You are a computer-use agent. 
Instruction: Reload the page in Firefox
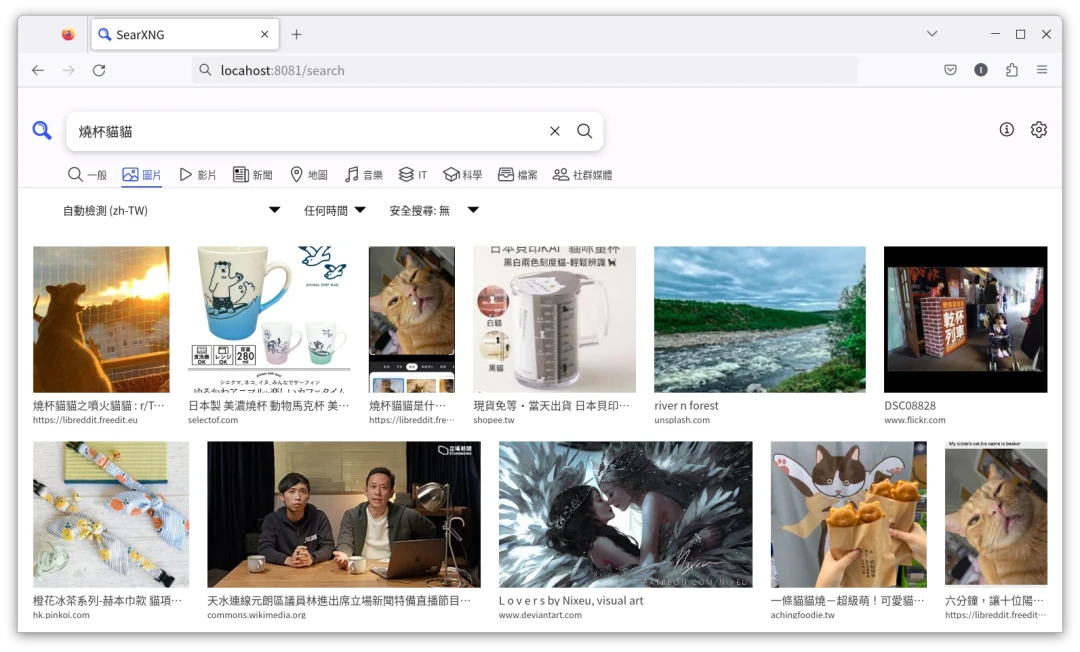click(x=99, y=70)
